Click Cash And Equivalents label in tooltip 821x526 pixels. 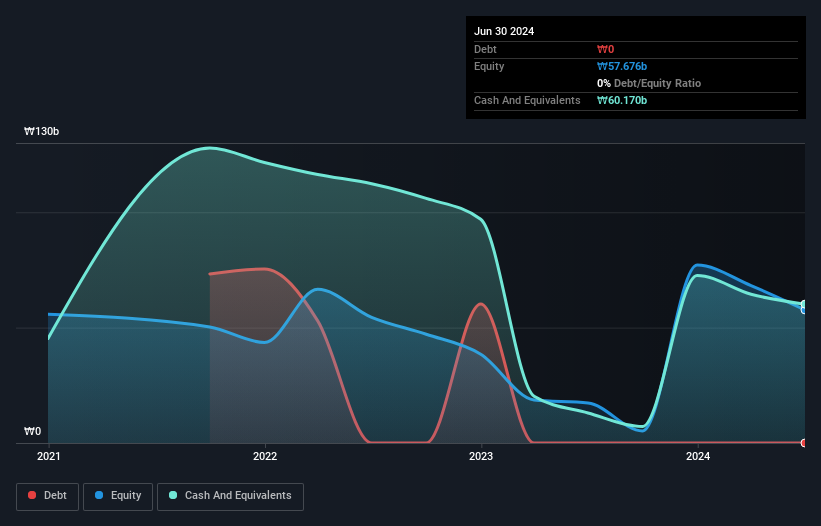pos(527,100)
